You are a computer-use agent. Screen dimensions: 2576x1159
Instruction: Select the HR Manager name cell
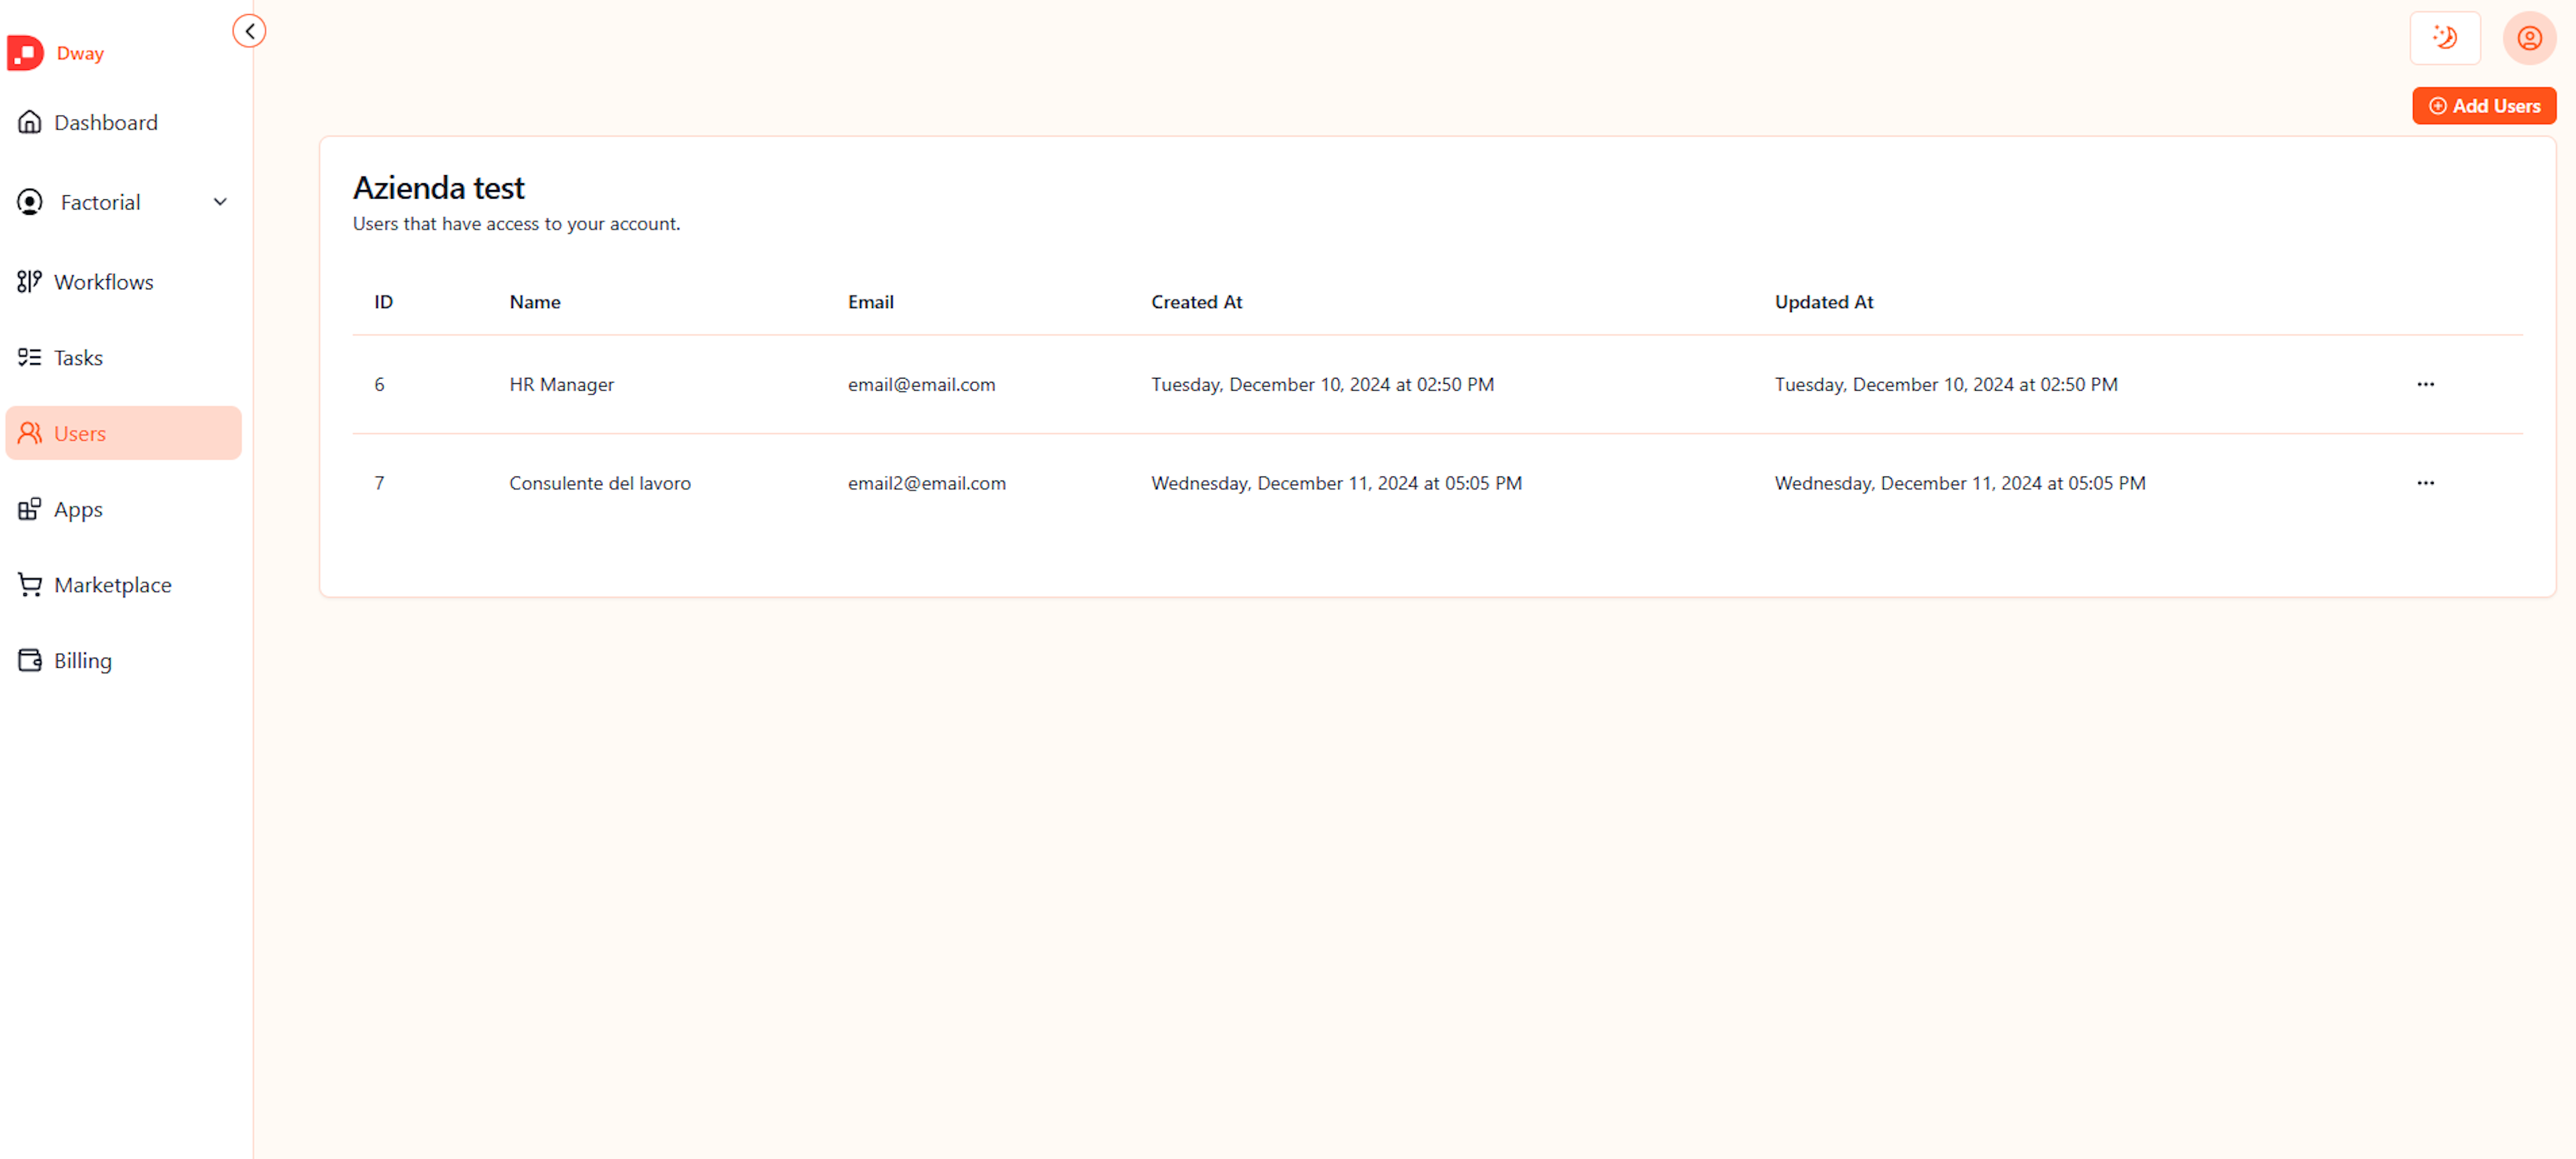pos(561,384)
